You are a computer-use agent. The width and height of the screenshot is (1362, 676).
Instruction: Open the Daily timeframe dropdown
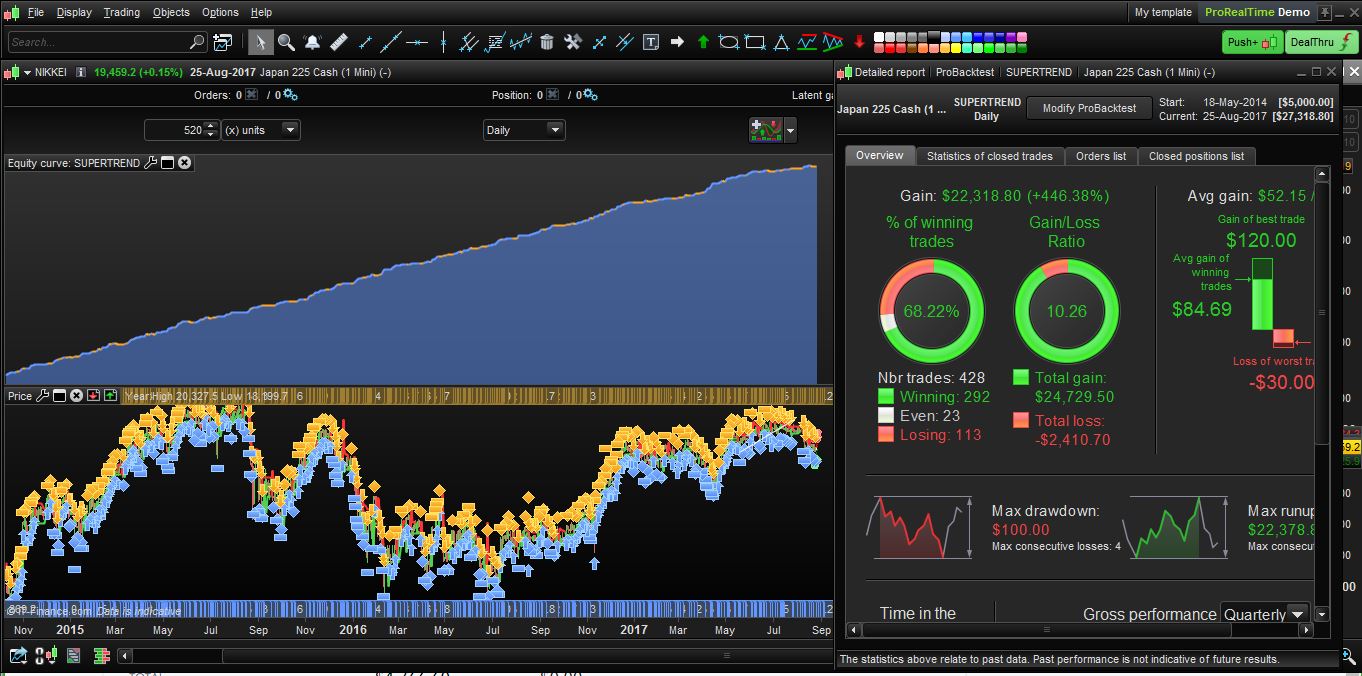coord(524,130)
